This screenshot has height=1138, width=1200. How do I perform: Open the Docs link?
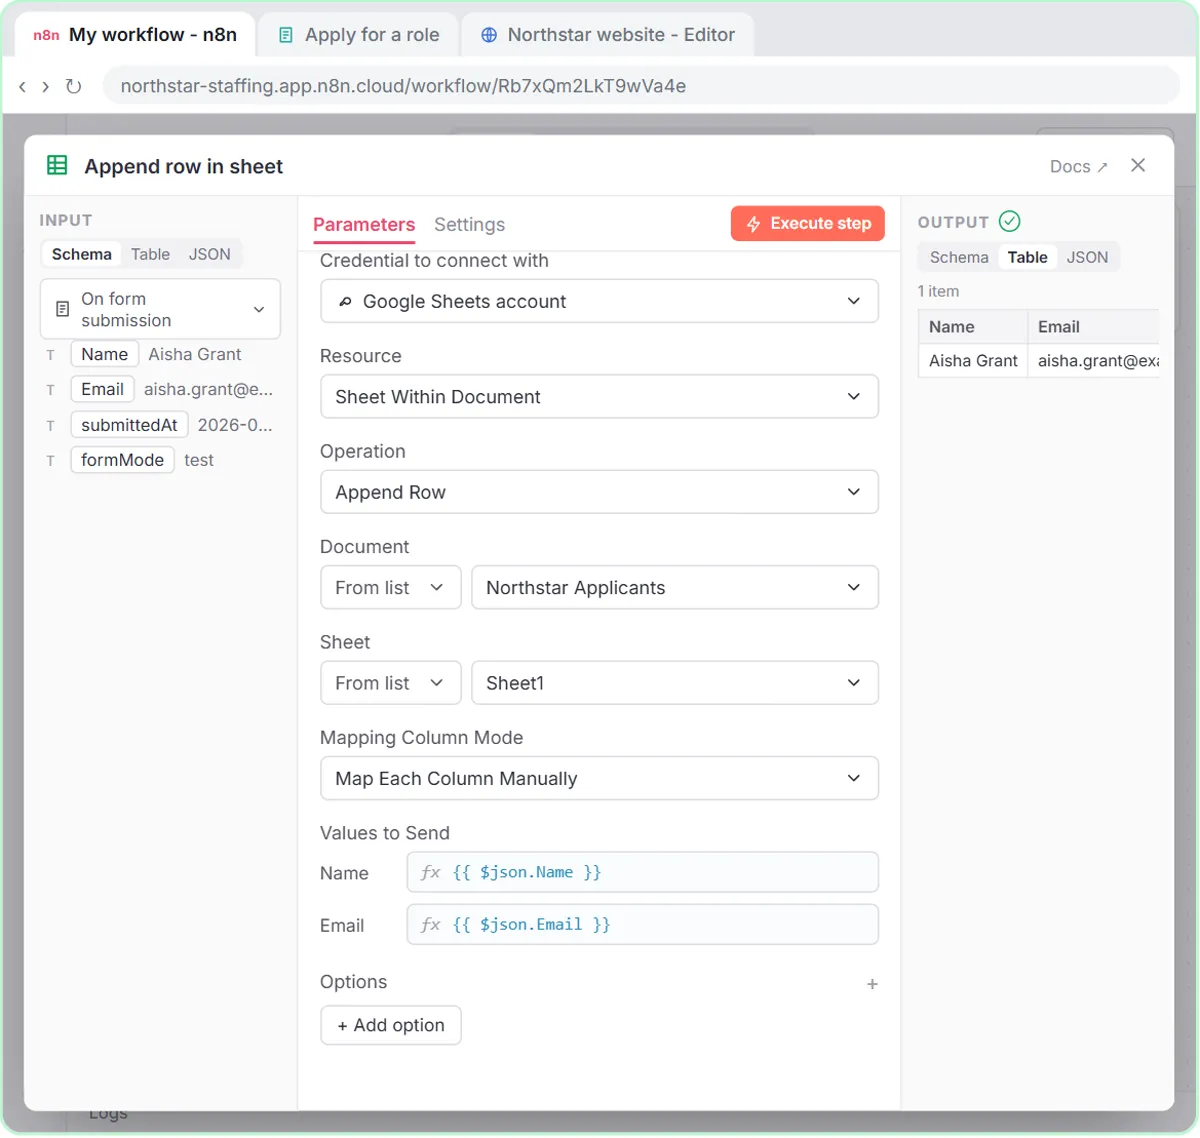(1078, 167)
